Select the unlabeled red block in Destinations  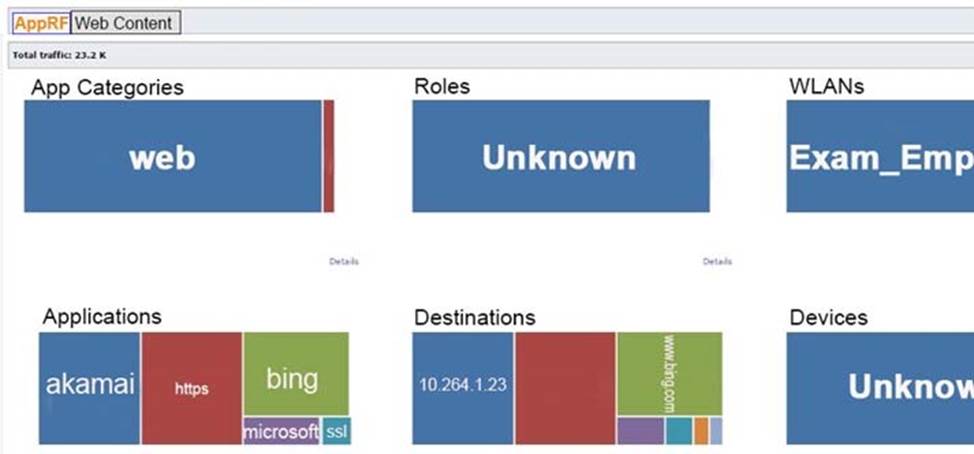point(565,388)
